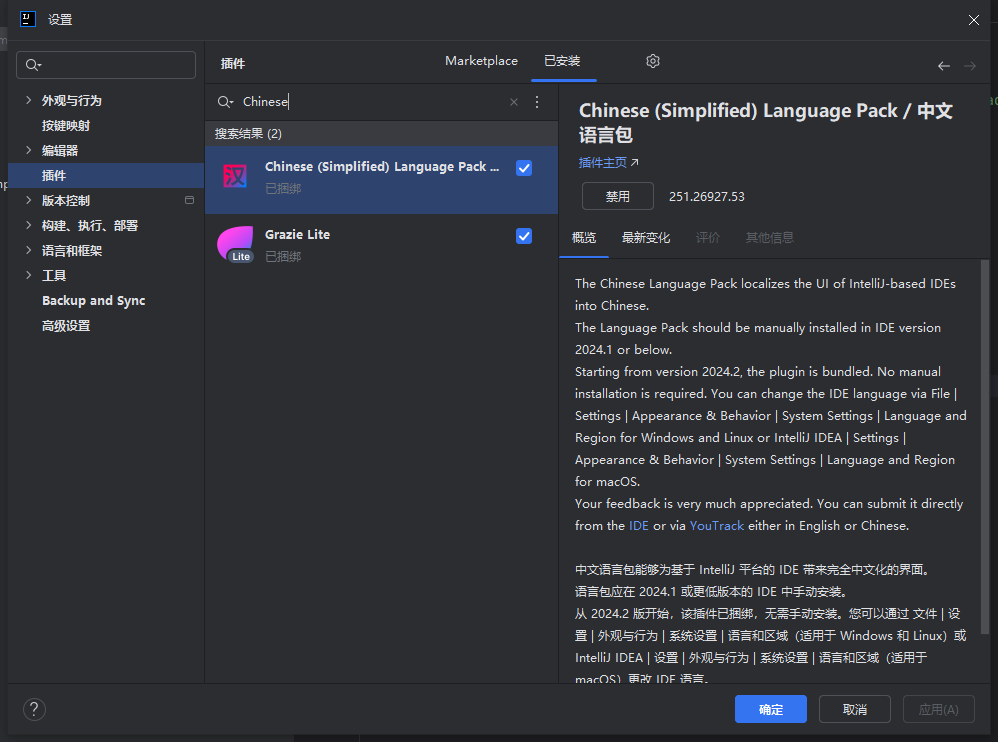Select 高级设置 in settings tree
Screen dimensions: 998x742
(66, 325)
